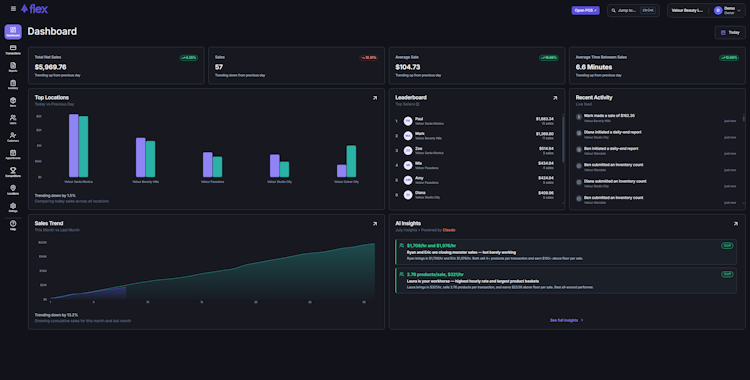Click the Jump to search field
The width and height of the screenshot is (750, 380).
[633, 11]
